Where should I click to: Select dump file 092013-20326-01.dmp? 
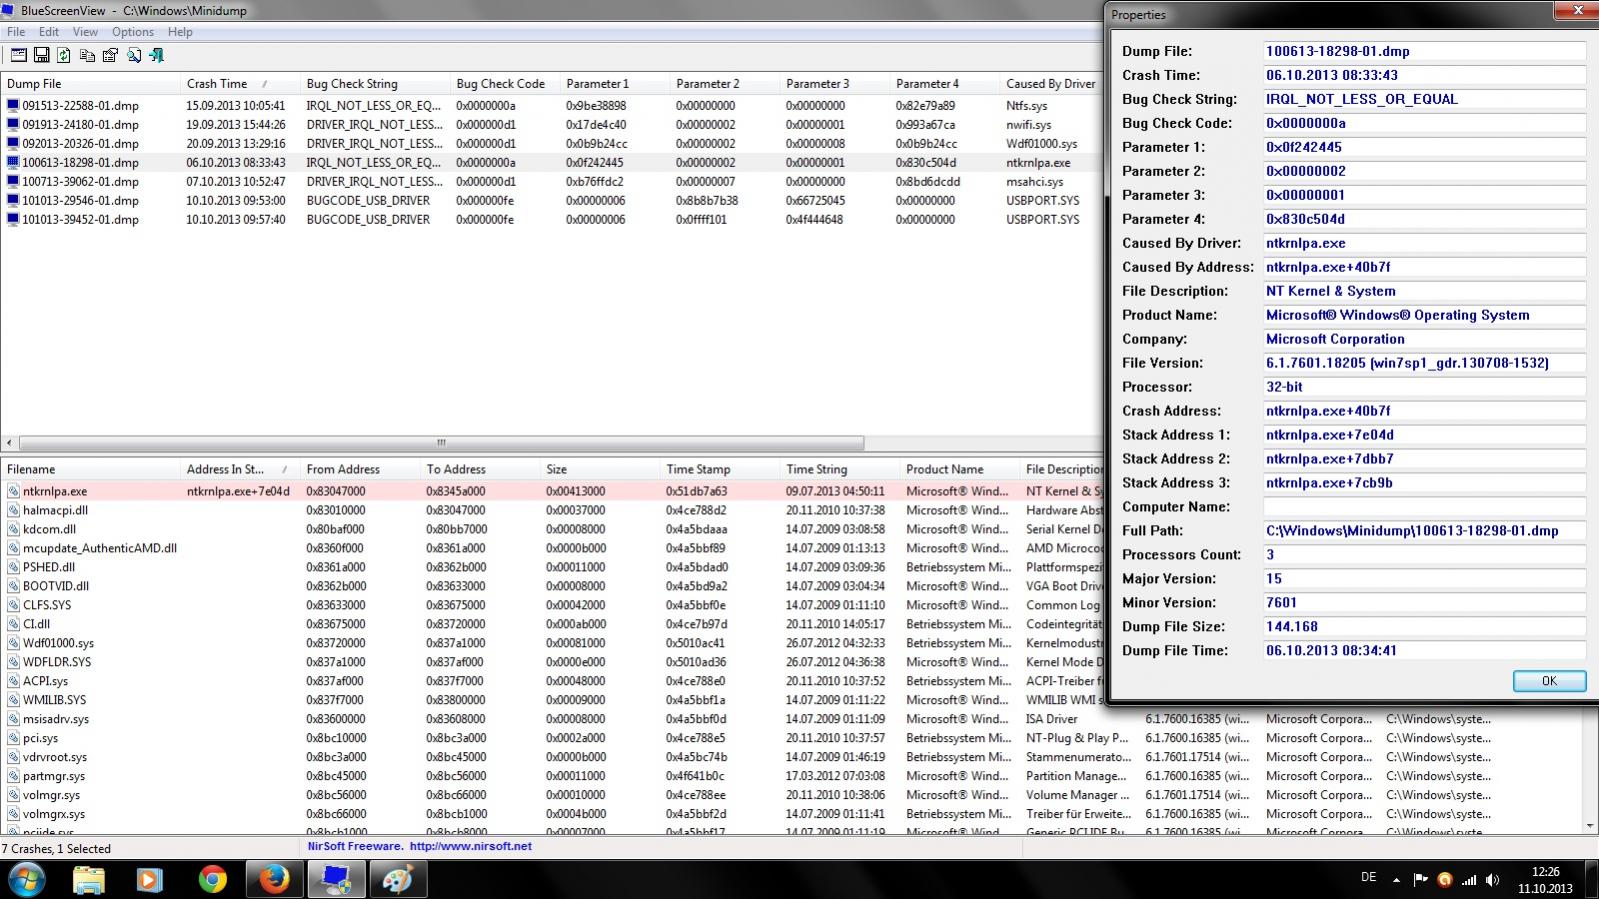(80, 144)
